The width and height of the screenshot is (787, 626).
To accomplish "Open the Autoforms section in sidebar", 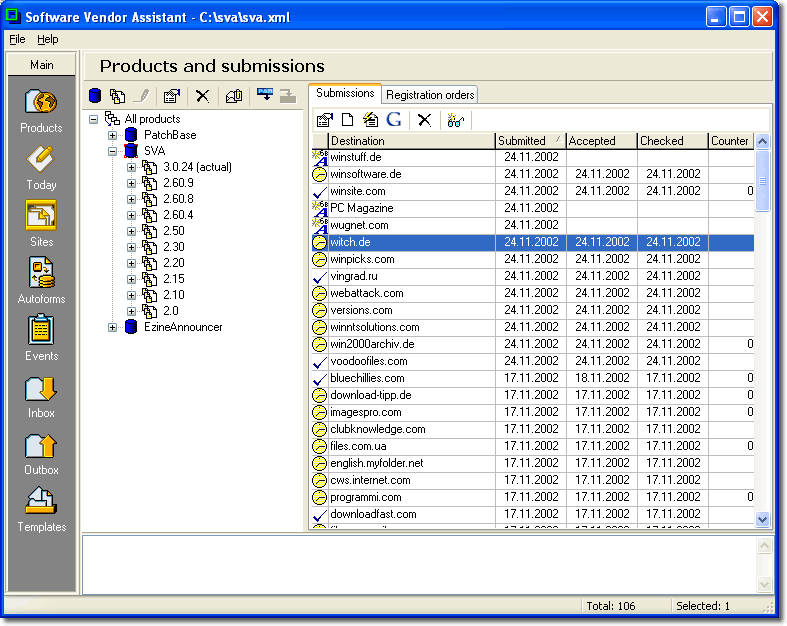I will click(41, 281).
